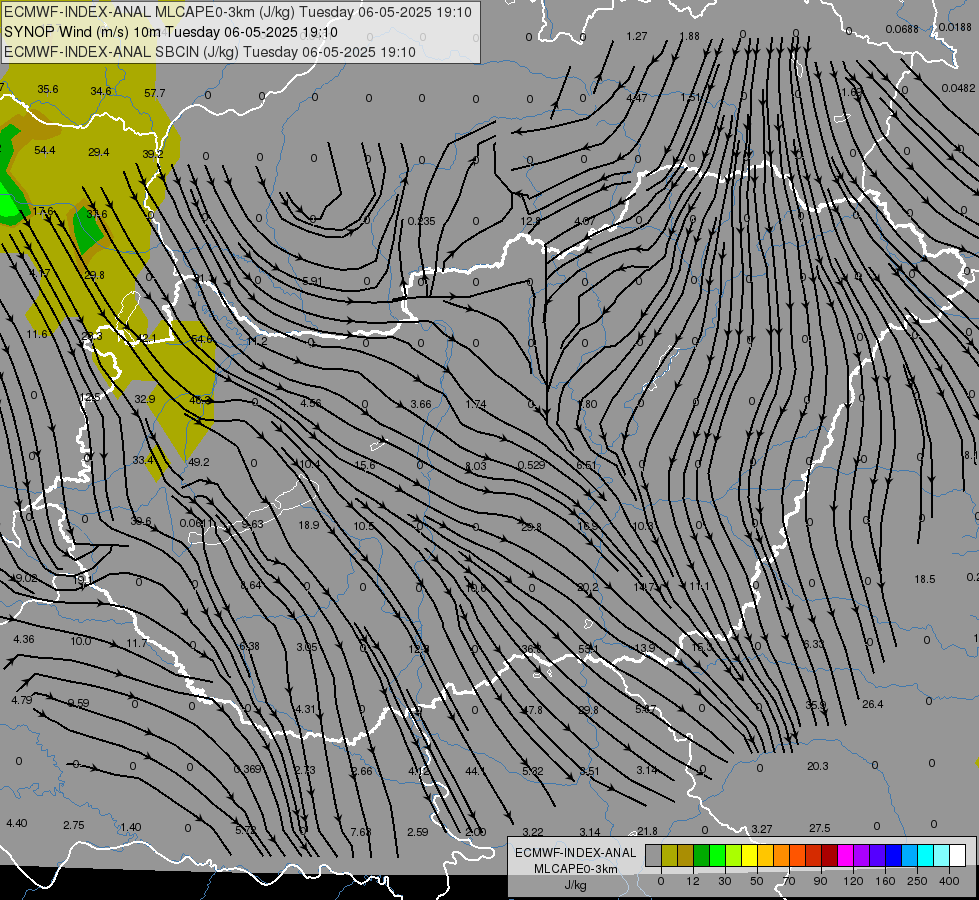Click the map value 34.6

coord(101,91)
